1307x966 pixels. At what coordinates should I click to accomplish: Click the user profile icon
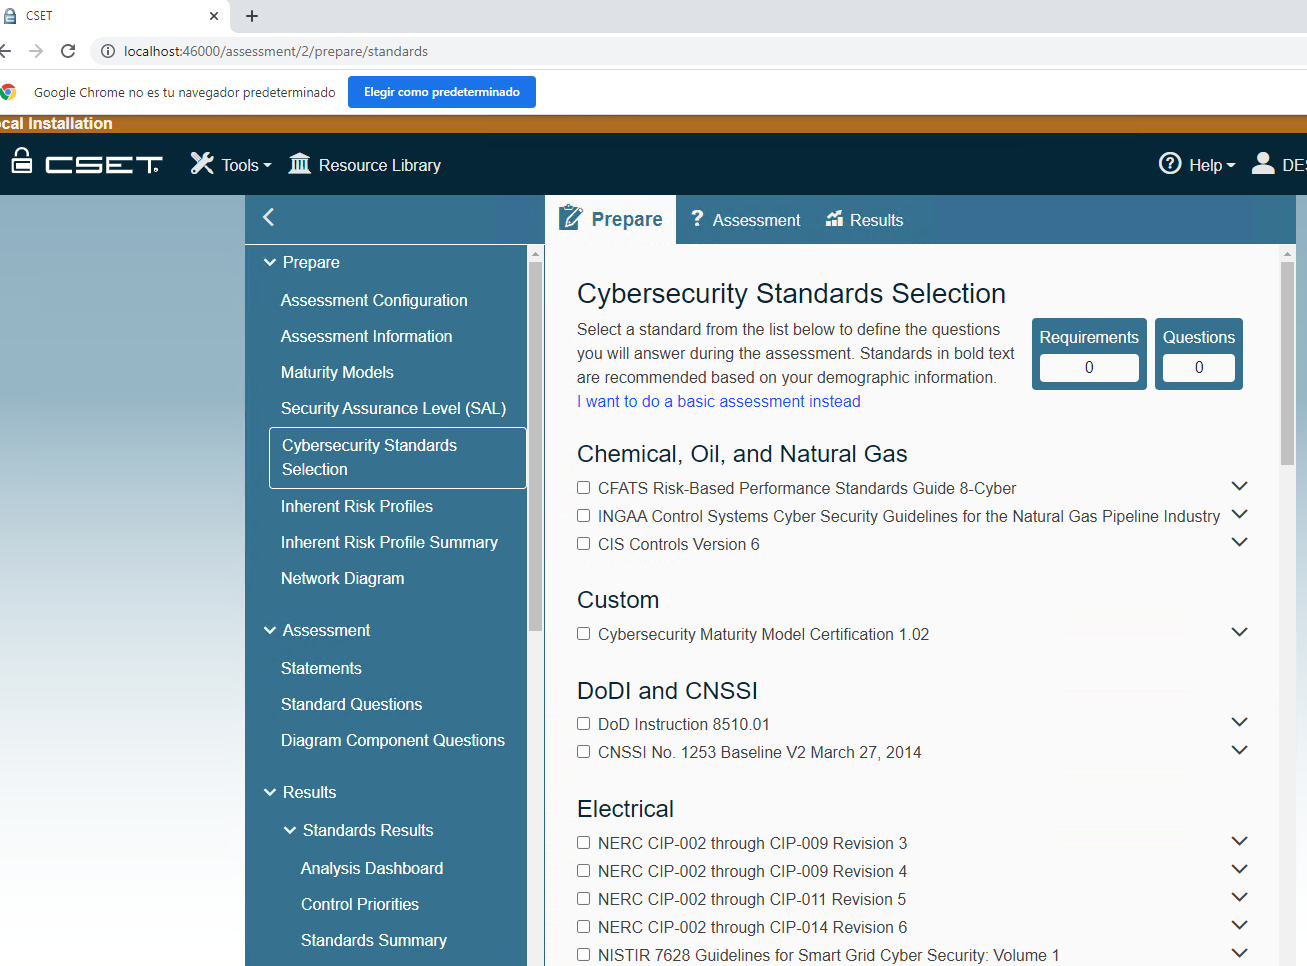pyautogui.click(x=1263, y=164)
